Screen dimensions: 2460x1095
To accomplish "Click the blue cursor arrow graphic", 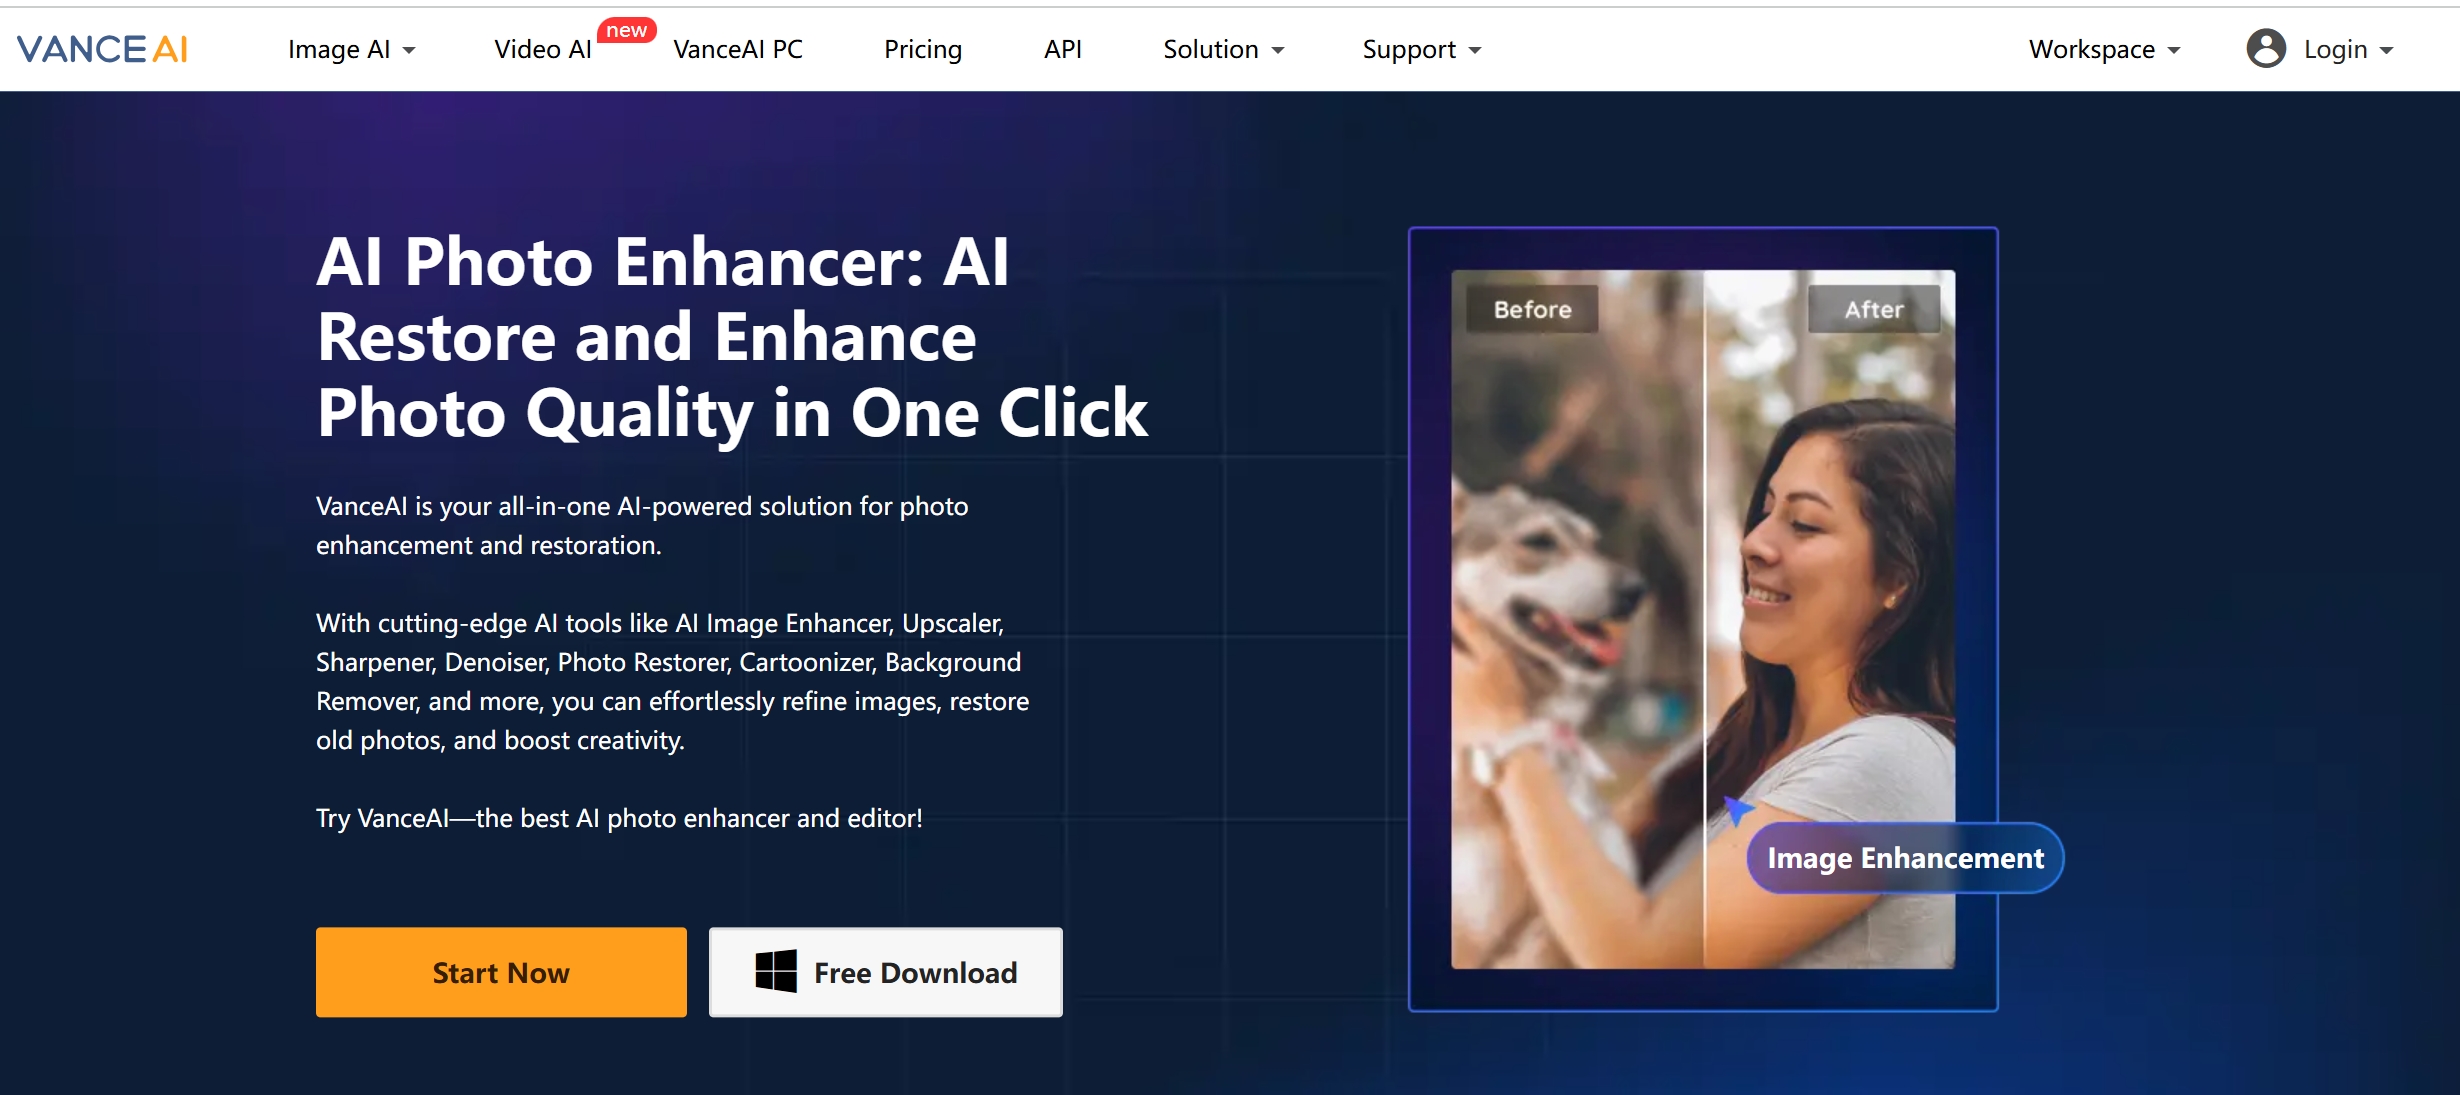I will [x=1738, y=810].
